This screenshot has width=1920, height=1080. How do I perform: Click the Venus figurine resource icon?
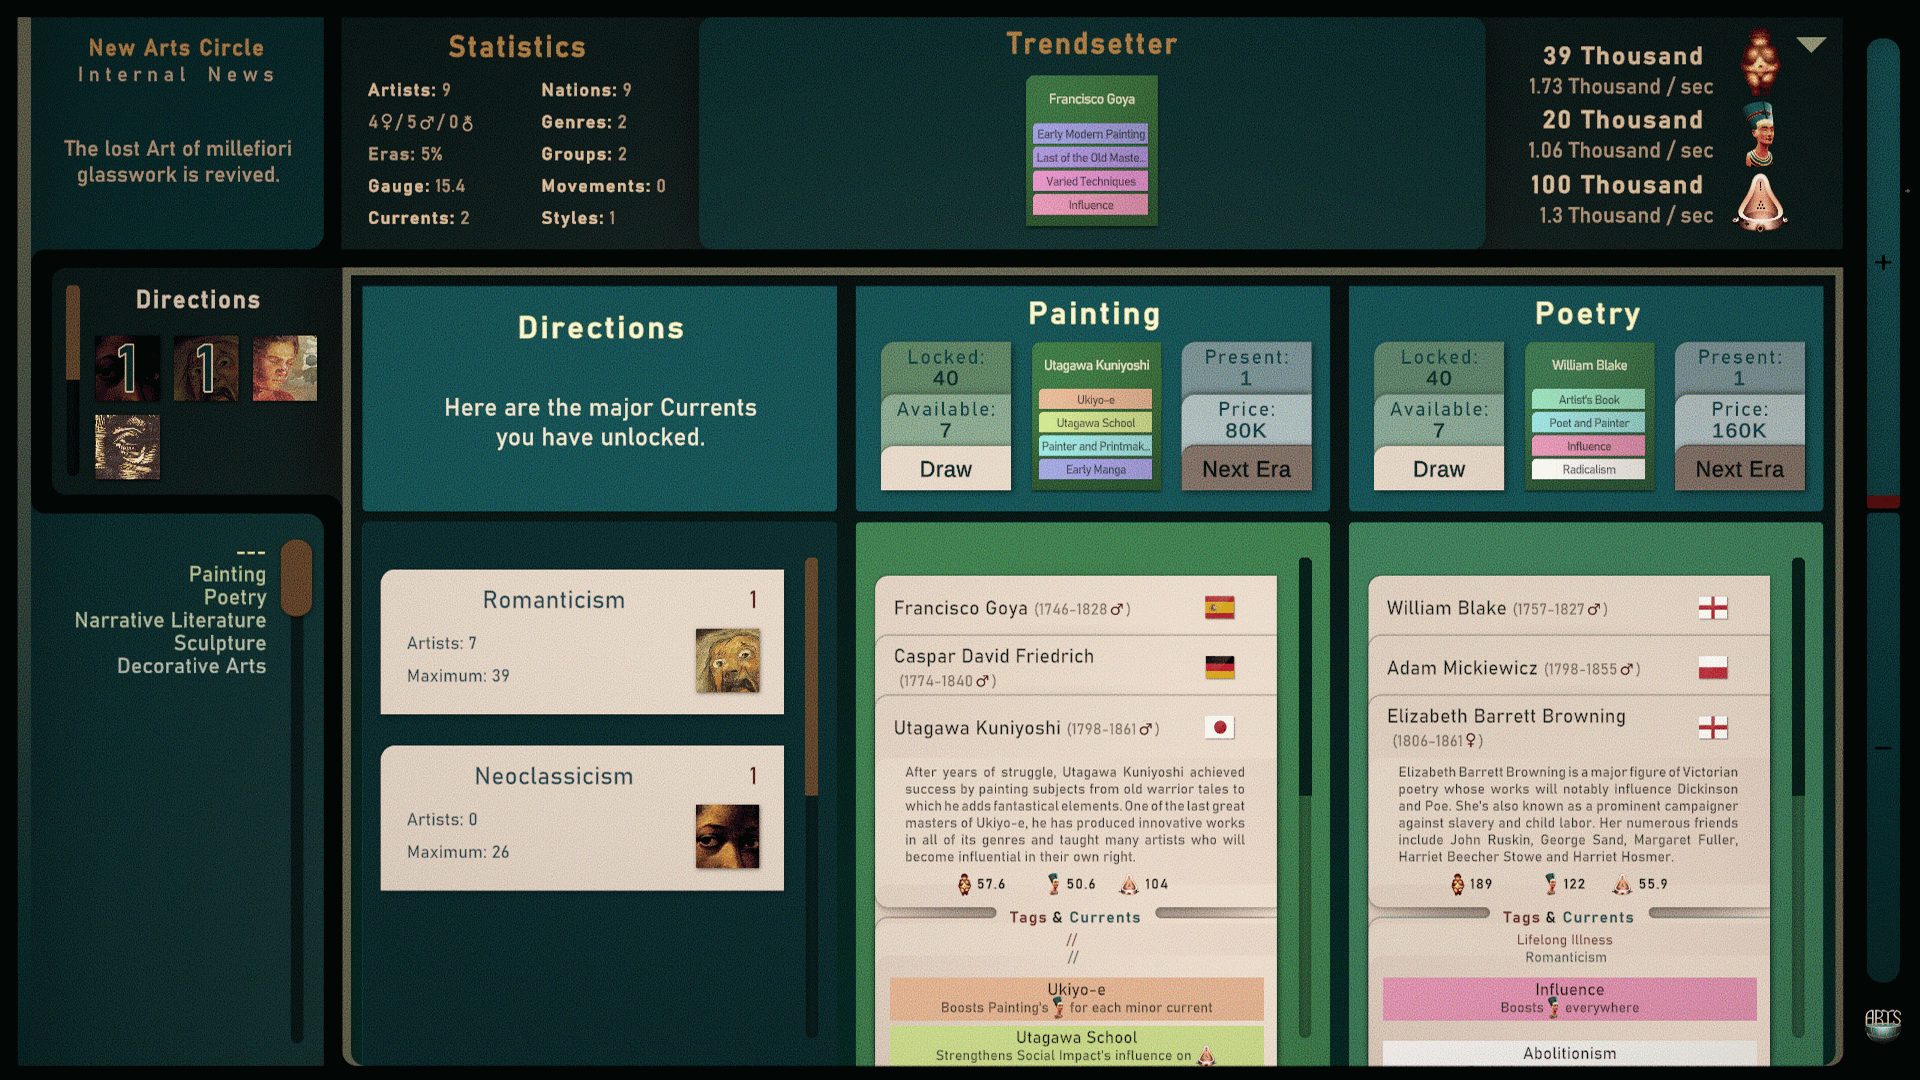point(1760,62)
